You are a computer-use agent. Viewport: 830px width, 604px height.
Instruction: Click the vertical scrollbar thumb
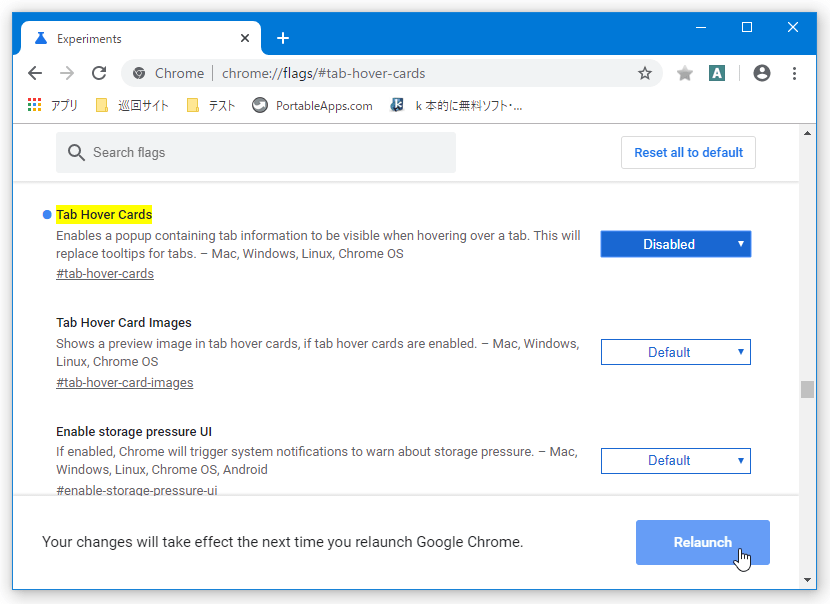(807, 389)
